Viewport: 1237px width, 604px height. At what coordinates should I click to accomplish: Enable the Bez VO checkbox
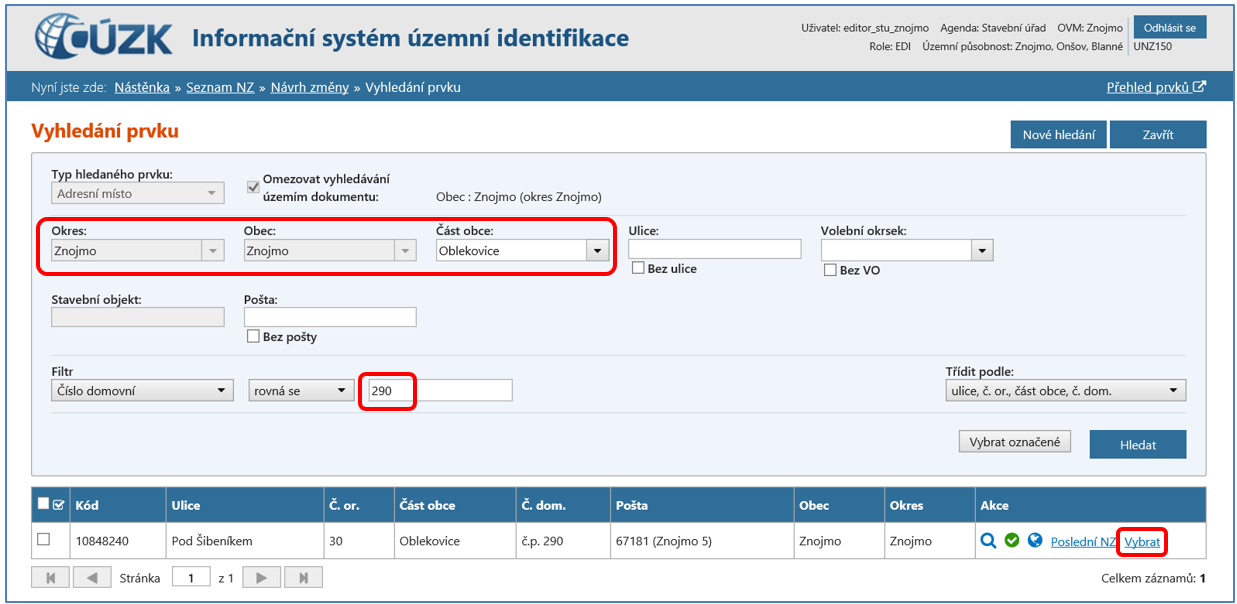pos(830,270)
